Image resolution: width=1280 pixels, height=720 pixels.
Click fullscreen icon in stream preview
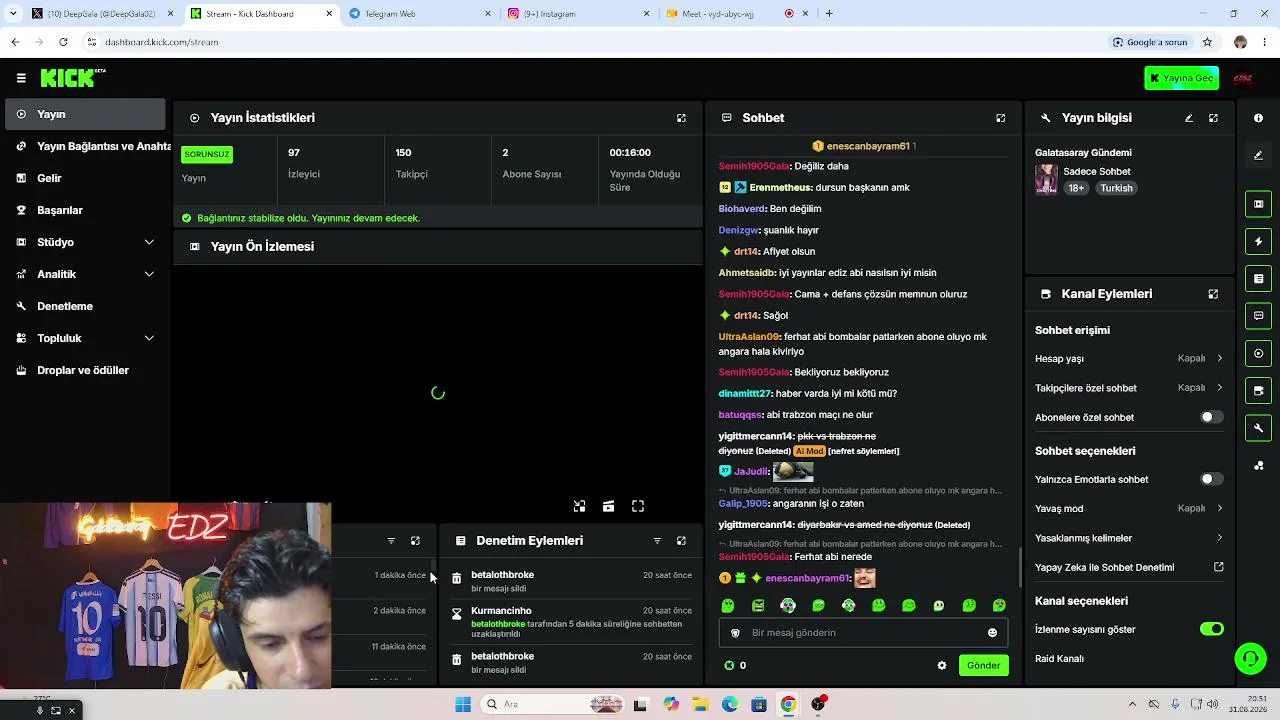click(638, 506)
